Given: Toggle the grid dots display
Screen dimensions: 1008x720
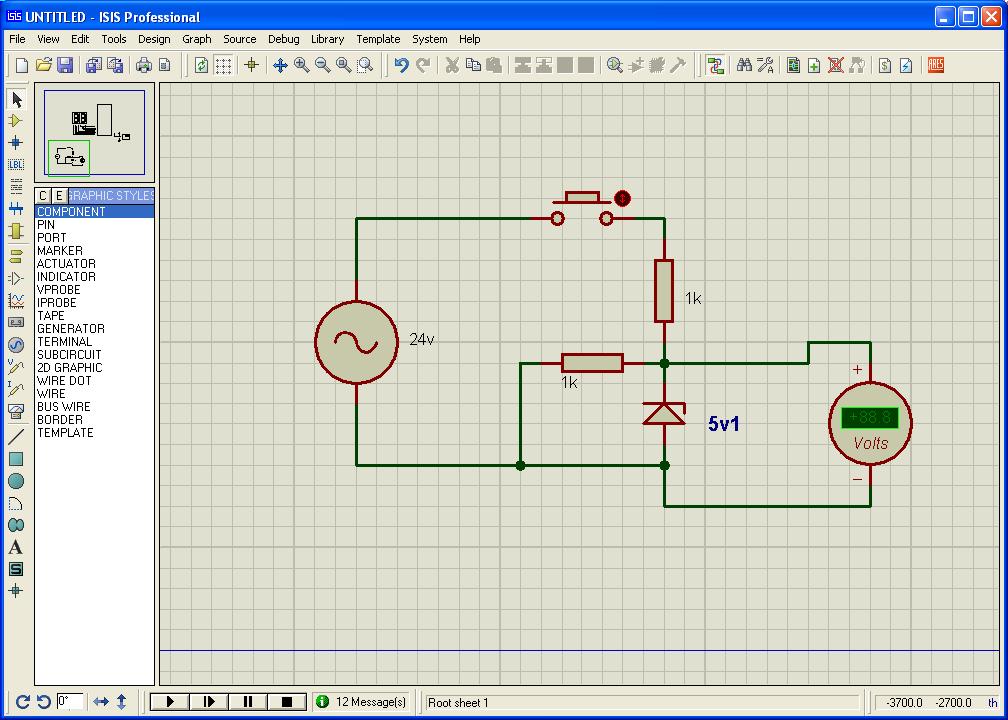Looking at the screenshot, I should point(224,65).
